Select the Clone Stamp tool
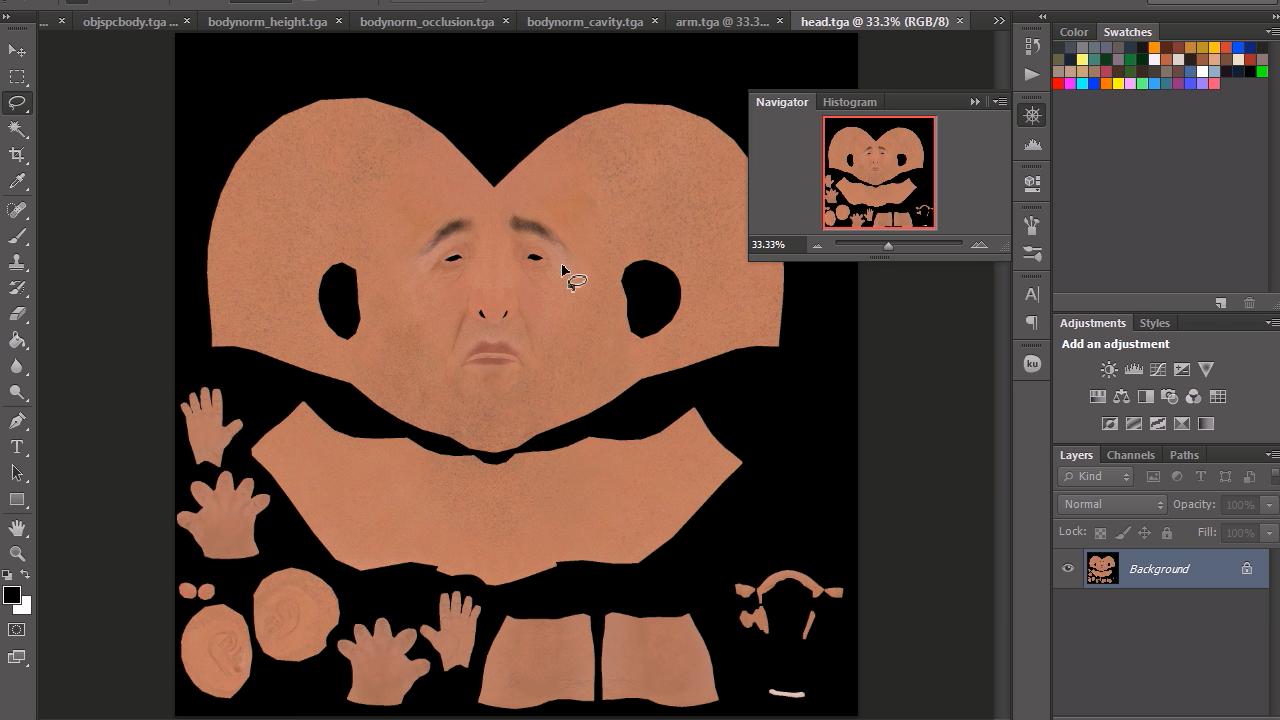Image resolution: width=1280 pixels, height=720 pixels. point(17,262)
